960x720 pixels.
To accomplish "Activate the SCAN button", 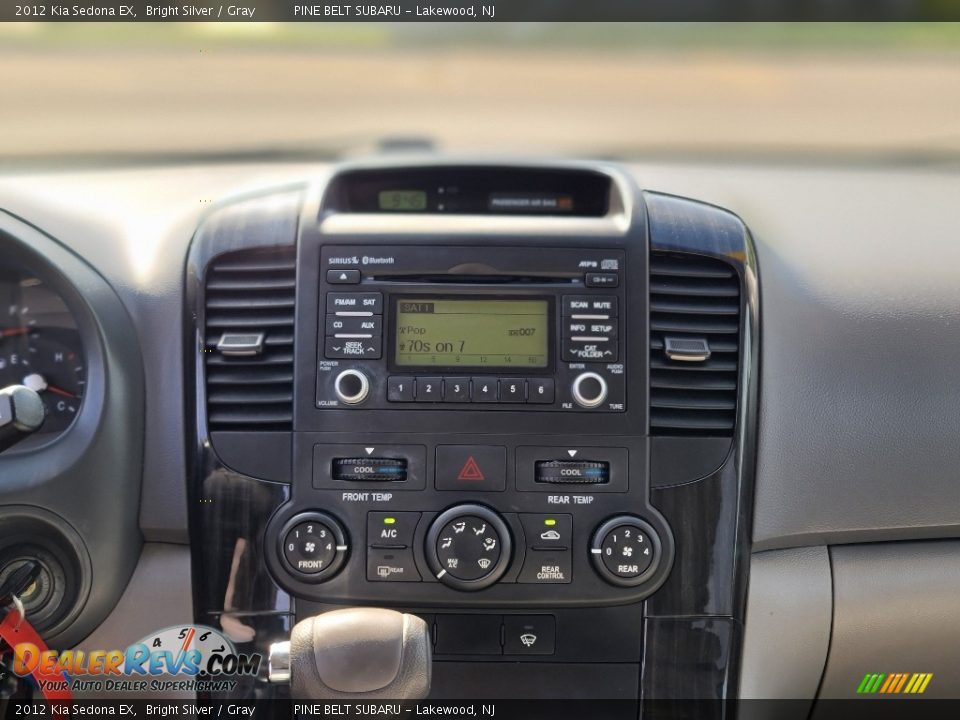I will click(x=579, y=305).
